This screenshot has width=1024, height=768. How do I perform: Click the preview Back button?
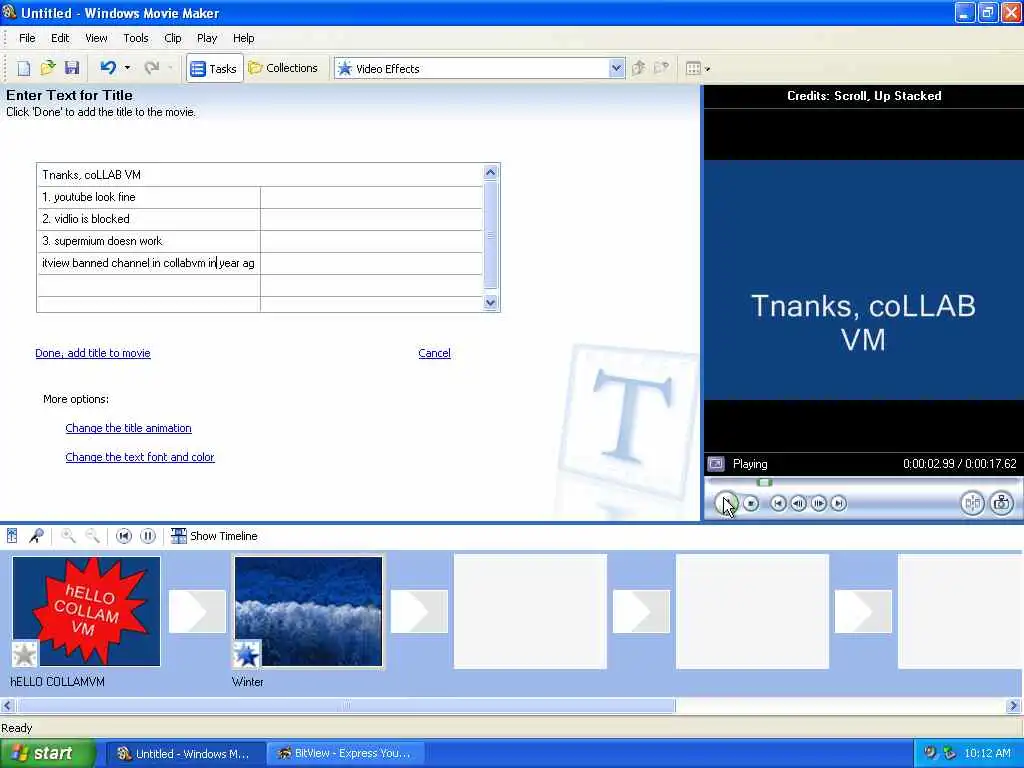tap(778, 504)
